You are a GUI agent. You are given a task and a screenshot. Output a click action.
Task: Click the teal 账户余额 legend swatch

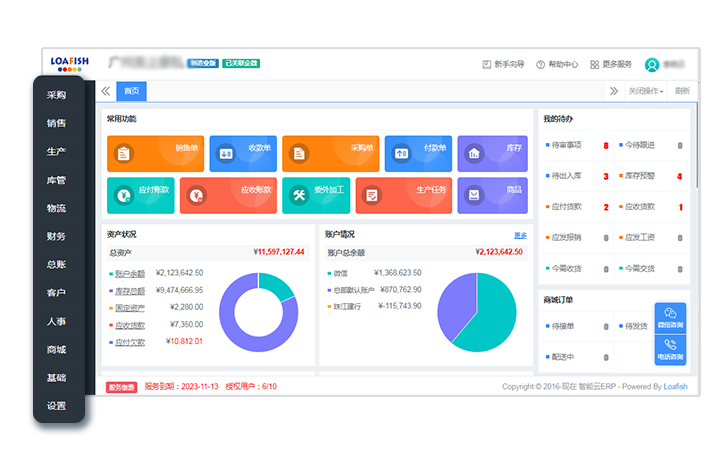click(109, 273)
